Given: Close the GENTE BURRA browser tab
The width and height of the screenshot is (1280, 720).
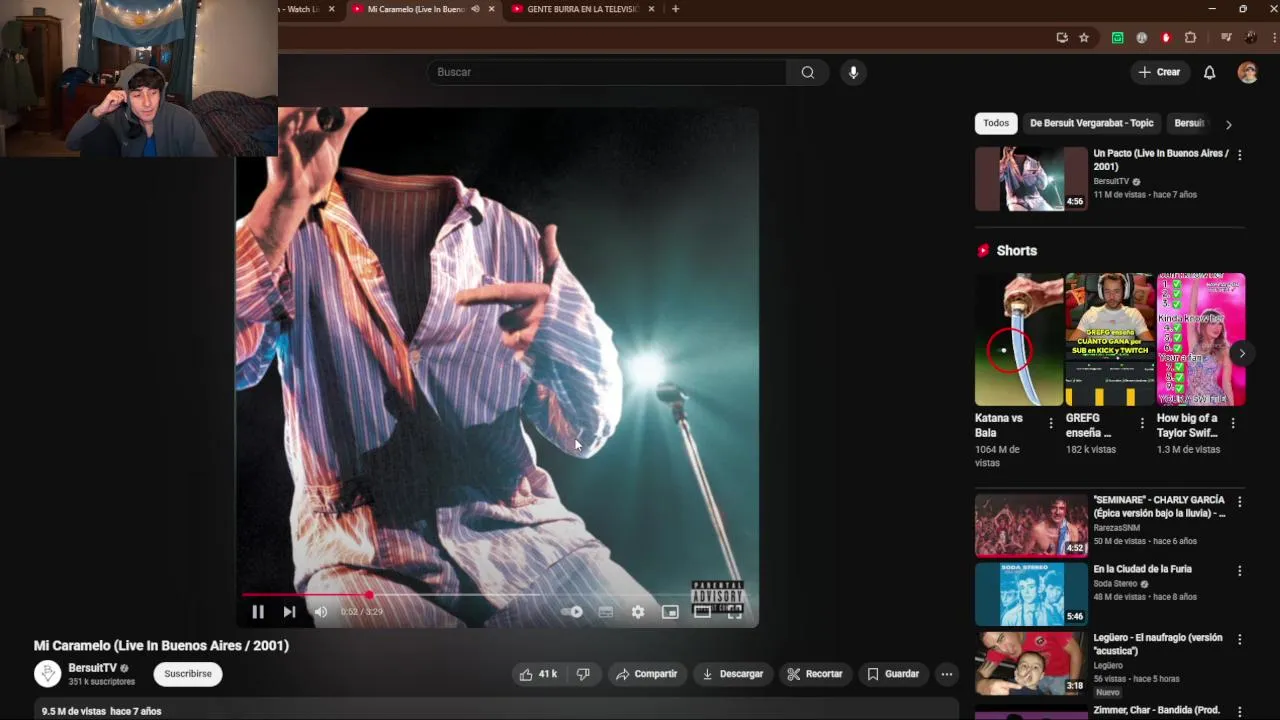Looking at the screenshot, I should point(652,9).
